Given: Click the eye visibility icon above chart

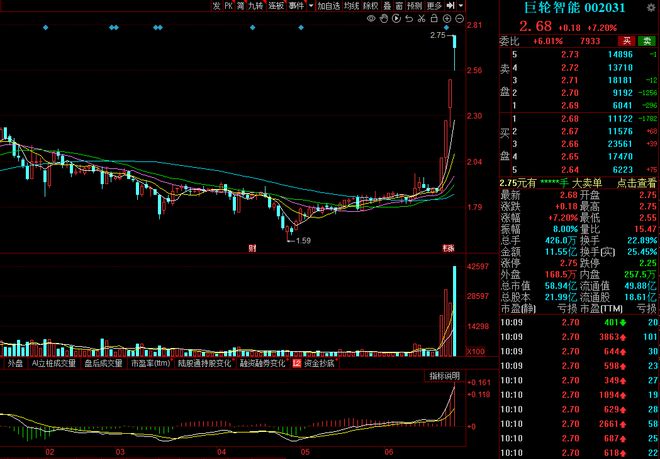Looking at the screenshot, I should pos(371,18).
